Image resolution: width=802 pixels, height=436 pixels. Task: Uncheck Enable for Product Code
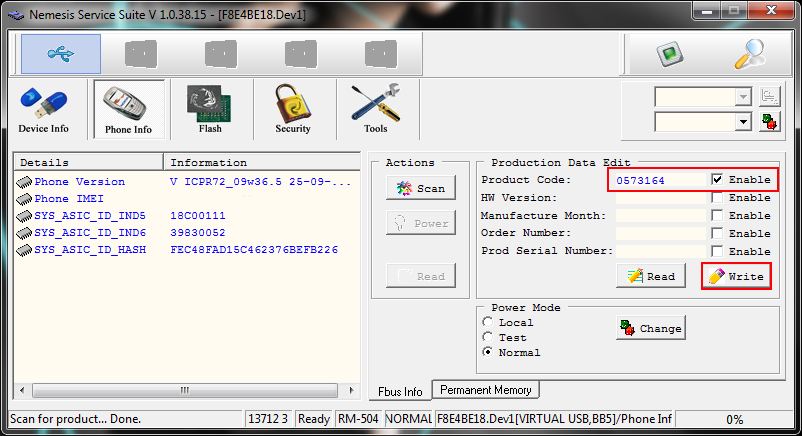point(717,179)
